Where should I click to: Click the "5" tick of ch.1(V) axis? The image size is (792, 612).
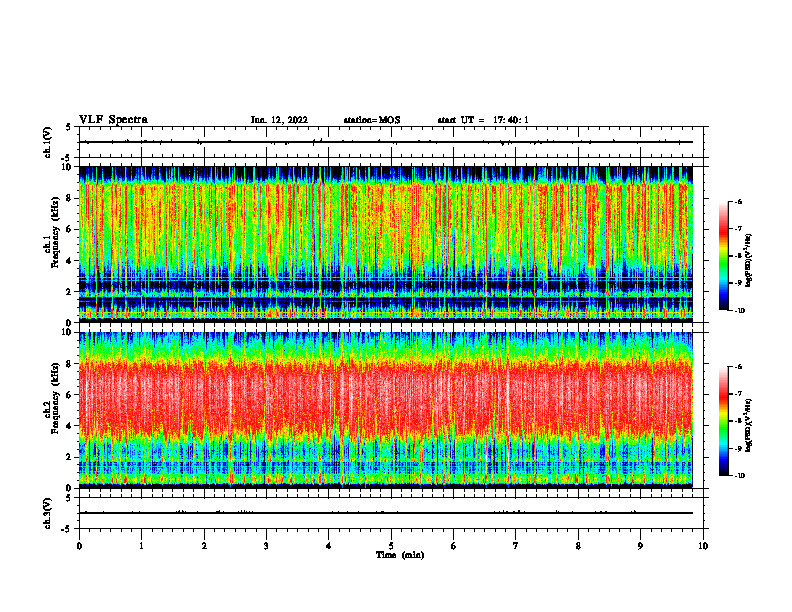tap(69, 127)
